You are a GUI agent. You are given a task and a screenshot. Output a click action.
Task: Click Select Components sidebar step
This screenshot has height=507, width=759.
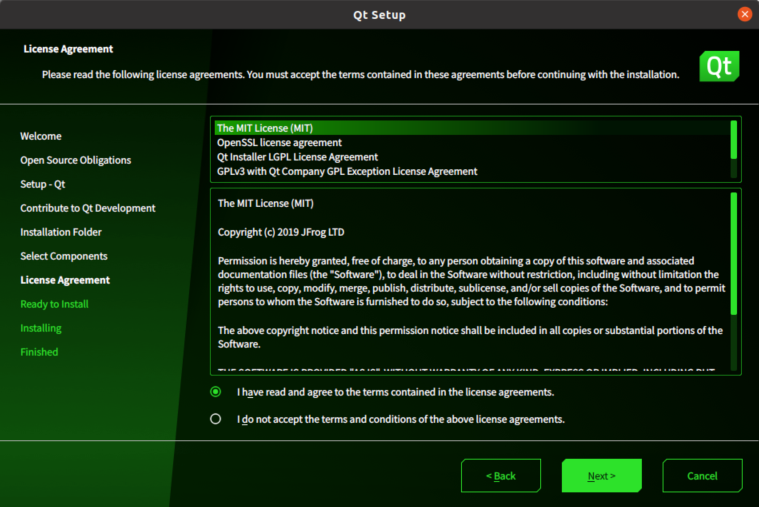coord(64,256)
